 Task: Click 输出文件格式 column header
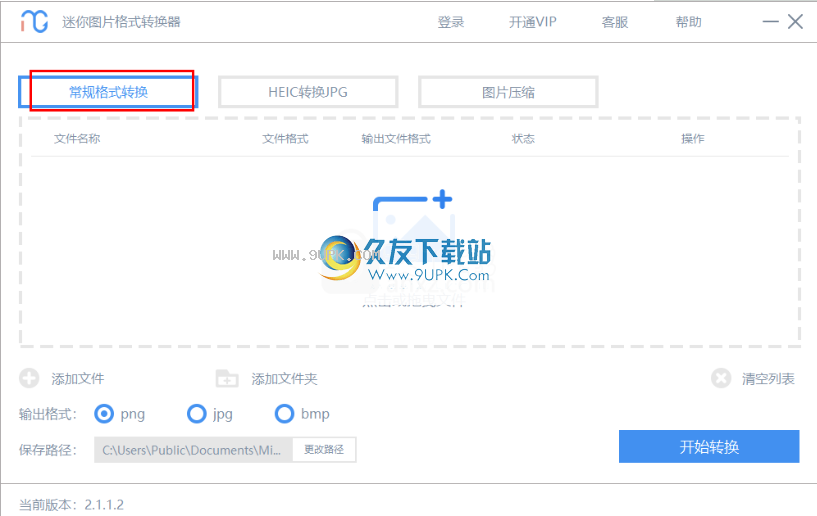coord(396,139)
